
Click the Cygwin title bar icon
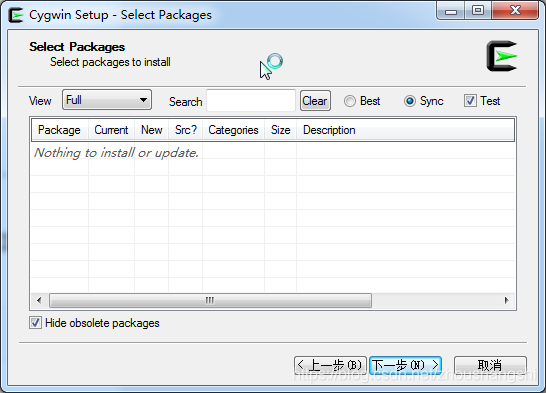point(15,15)
